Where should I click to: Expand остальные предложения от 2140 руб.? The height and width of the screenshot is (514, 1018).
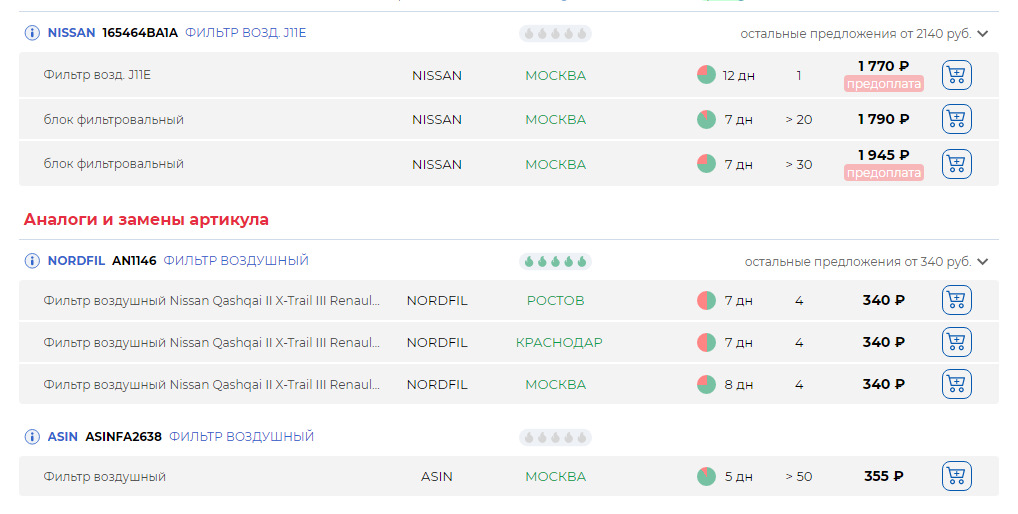click(x=863, y=34)
